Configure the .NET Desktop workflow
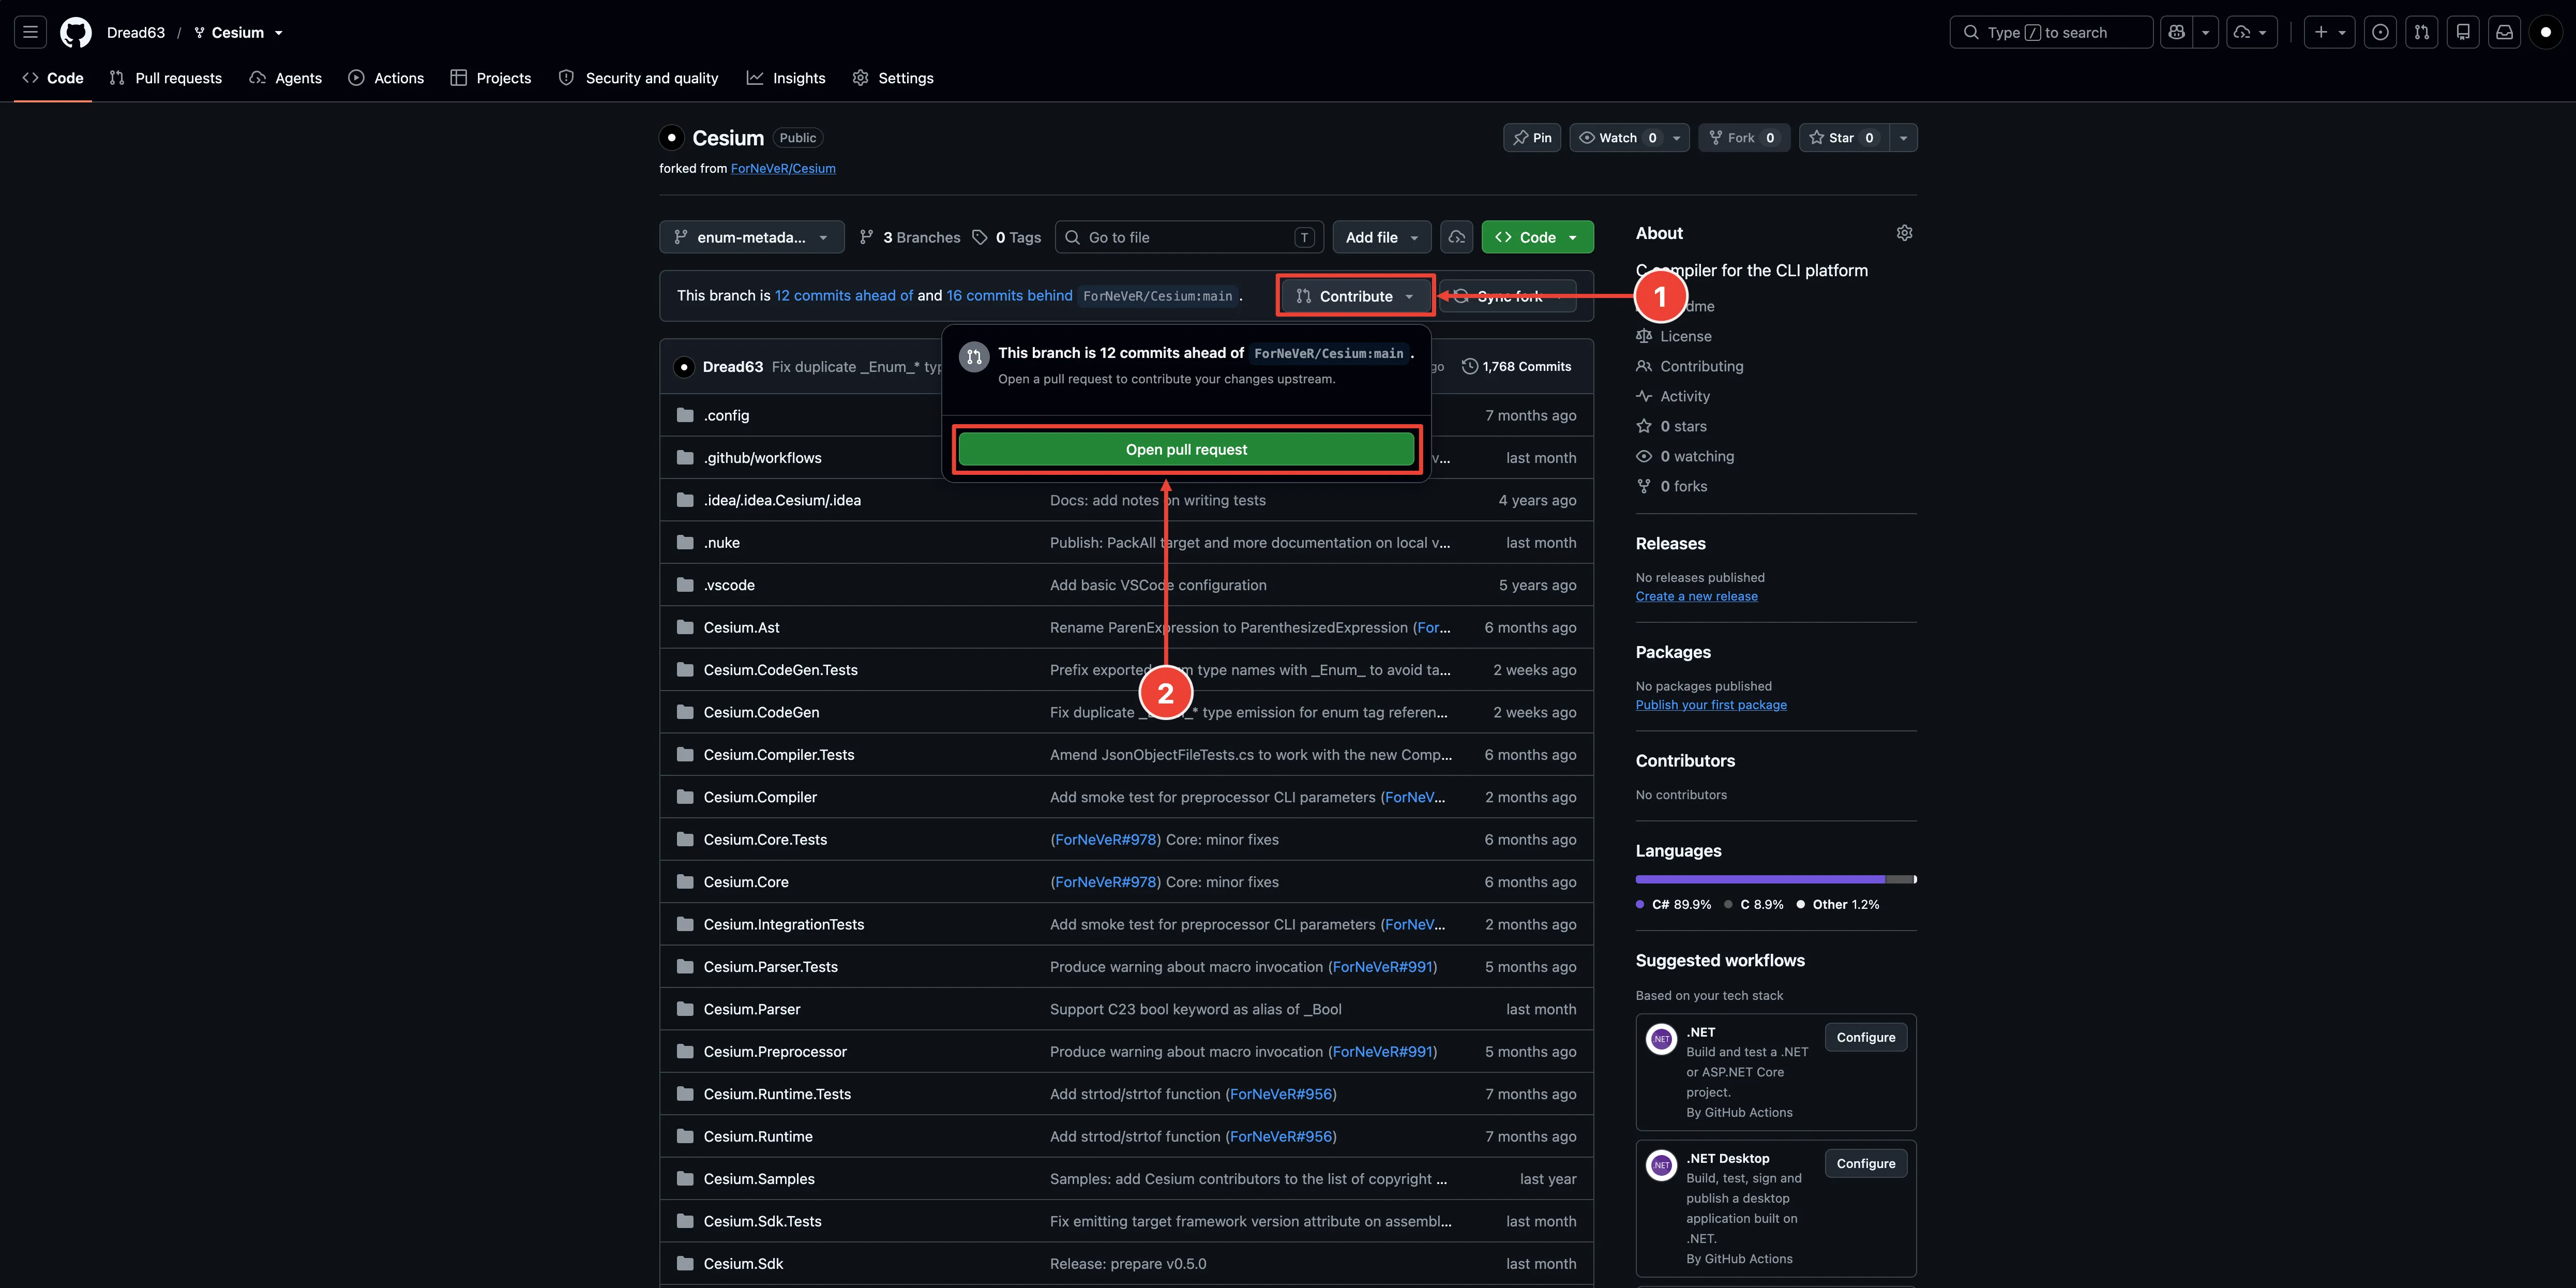Viewport: 2576px width, 1288px height. [1865, 1163]
